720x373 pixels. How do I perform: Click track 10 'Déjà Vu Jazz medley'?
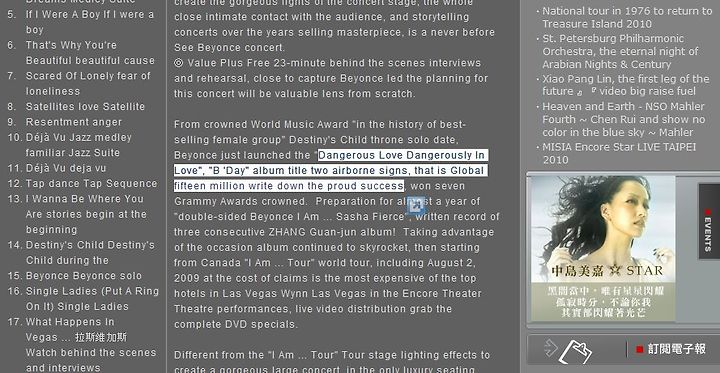tap(79, 145)
